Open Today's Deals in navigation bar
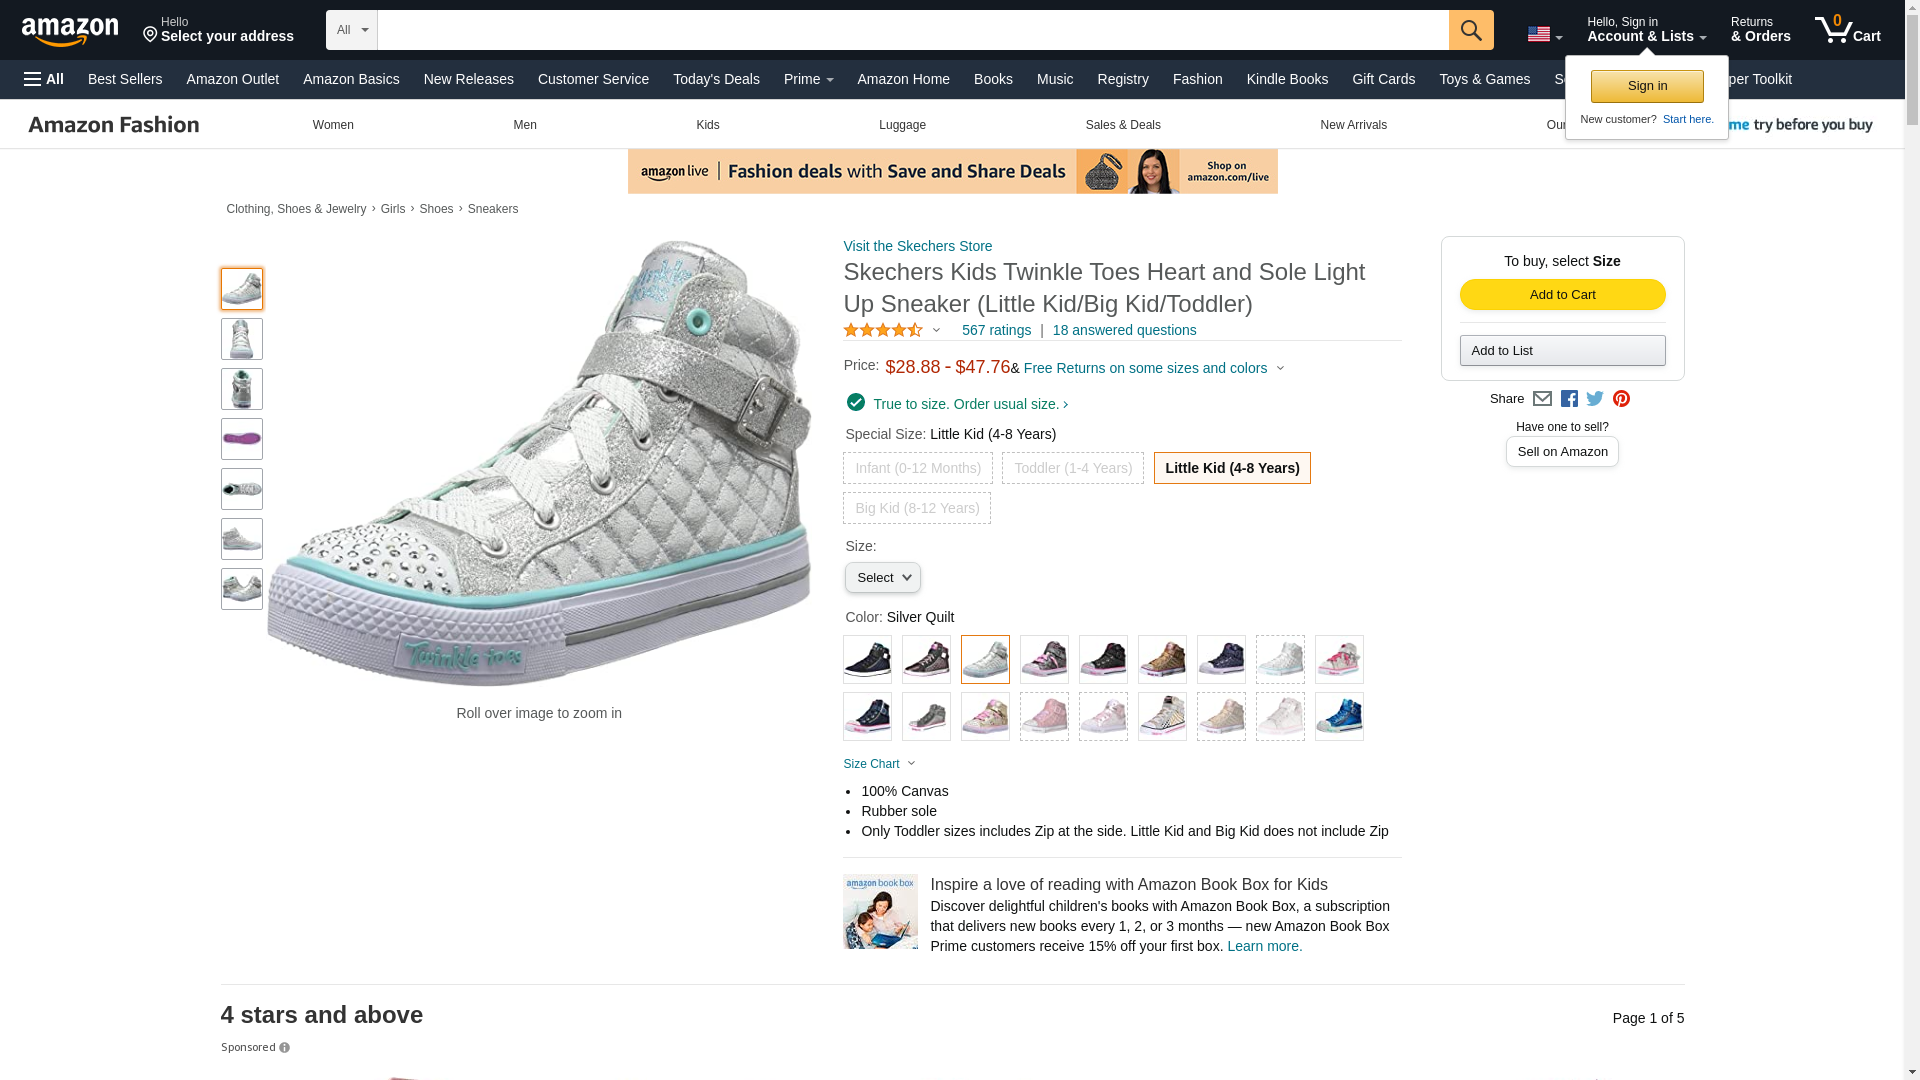 point(716,79)
